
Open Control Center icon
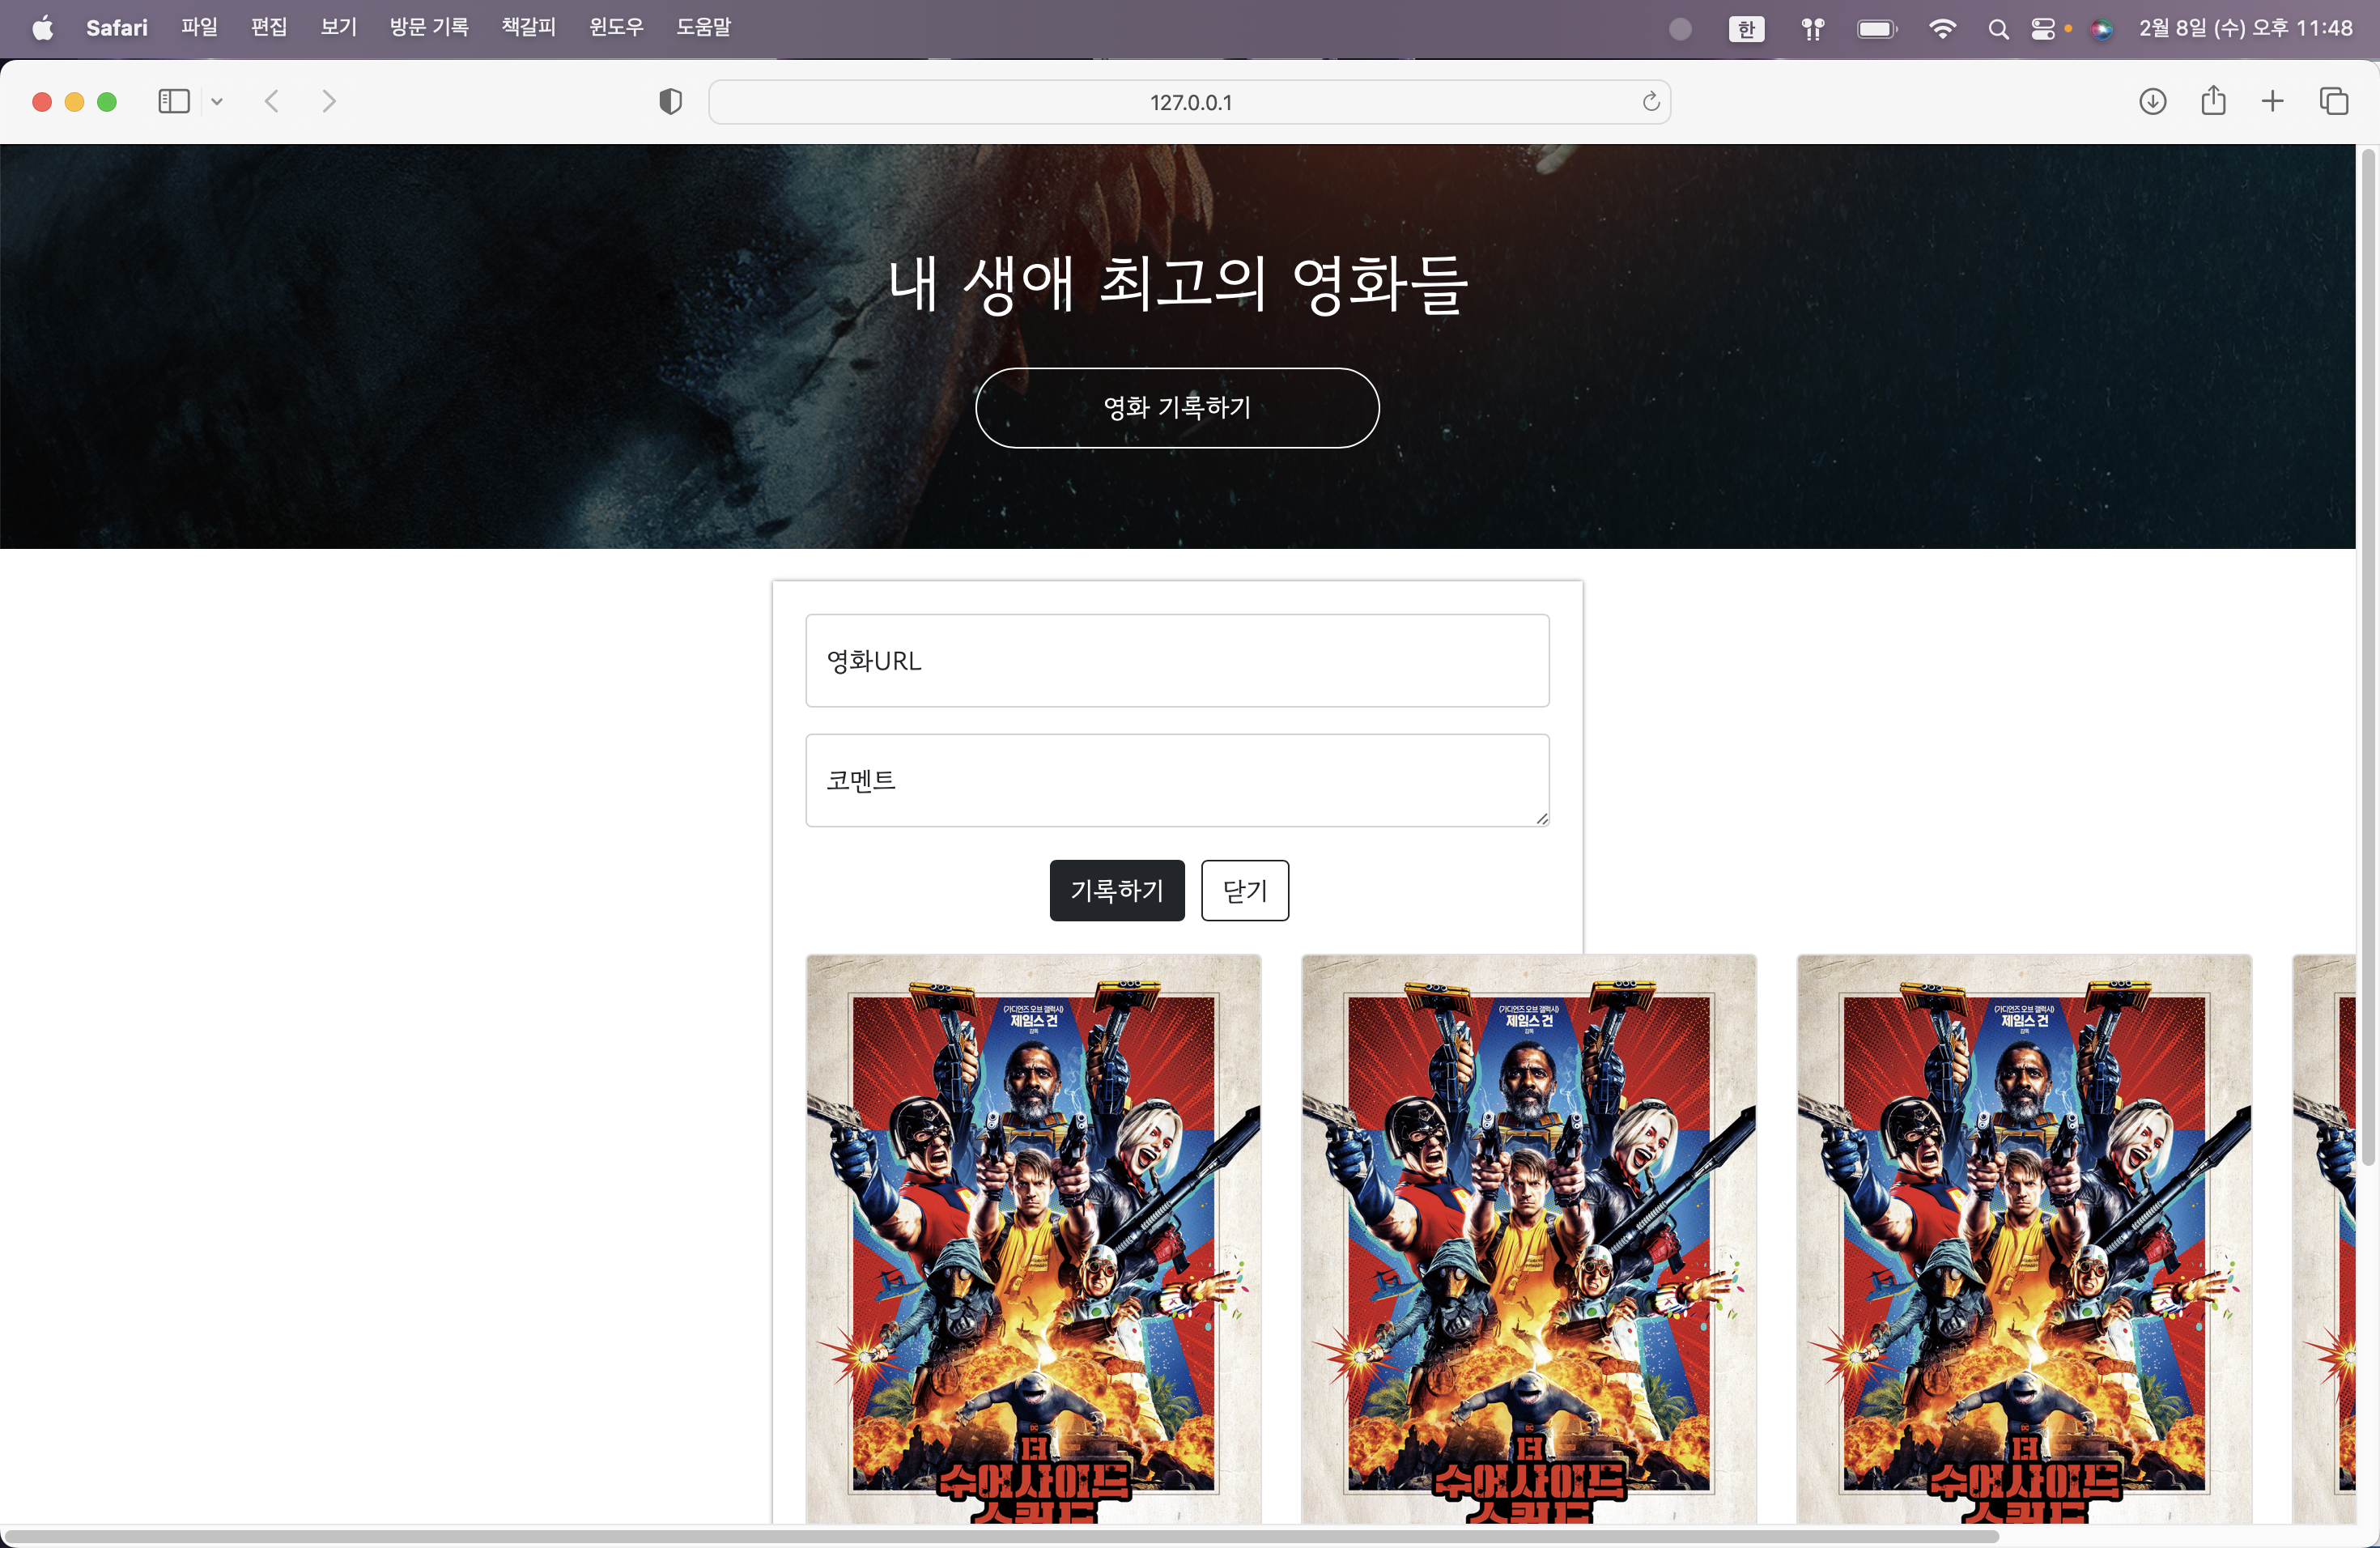(2043, 29)
